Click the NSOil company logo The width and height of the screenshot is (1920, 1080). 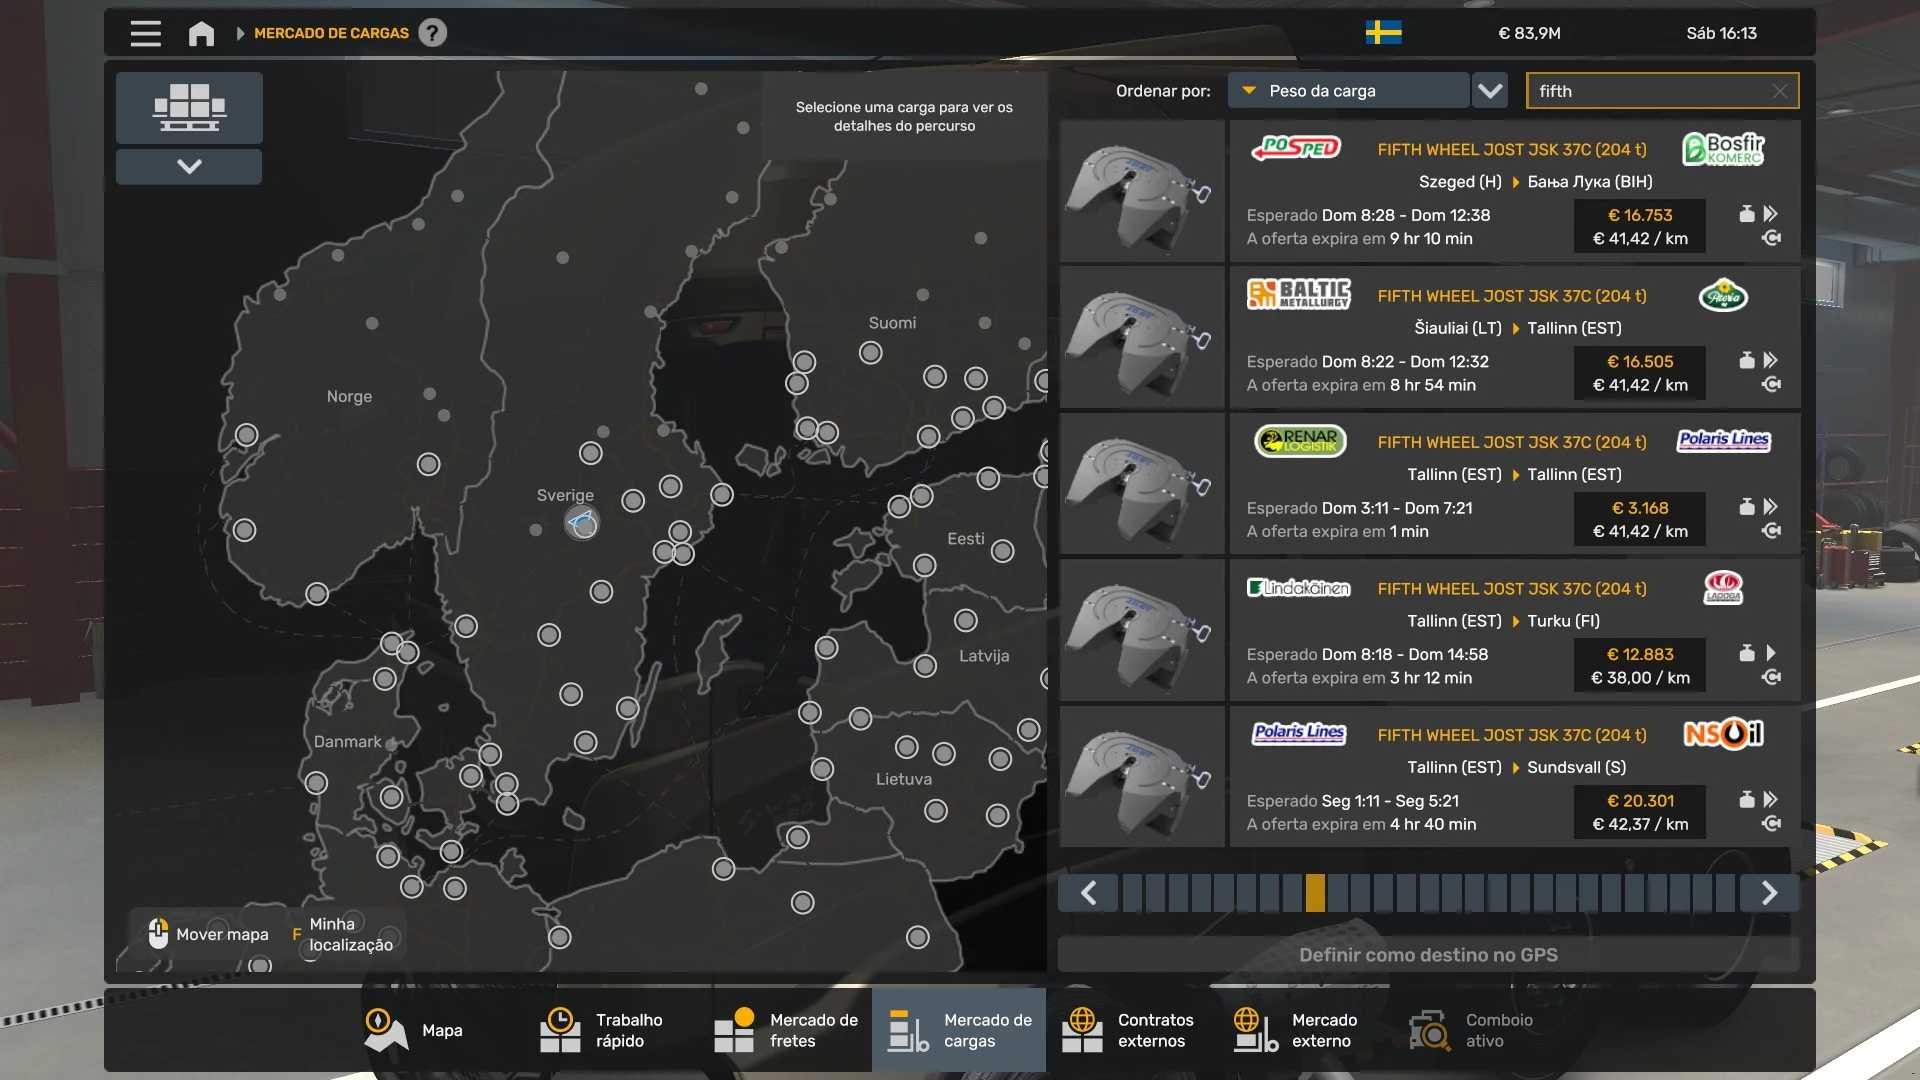[1723, 735]
